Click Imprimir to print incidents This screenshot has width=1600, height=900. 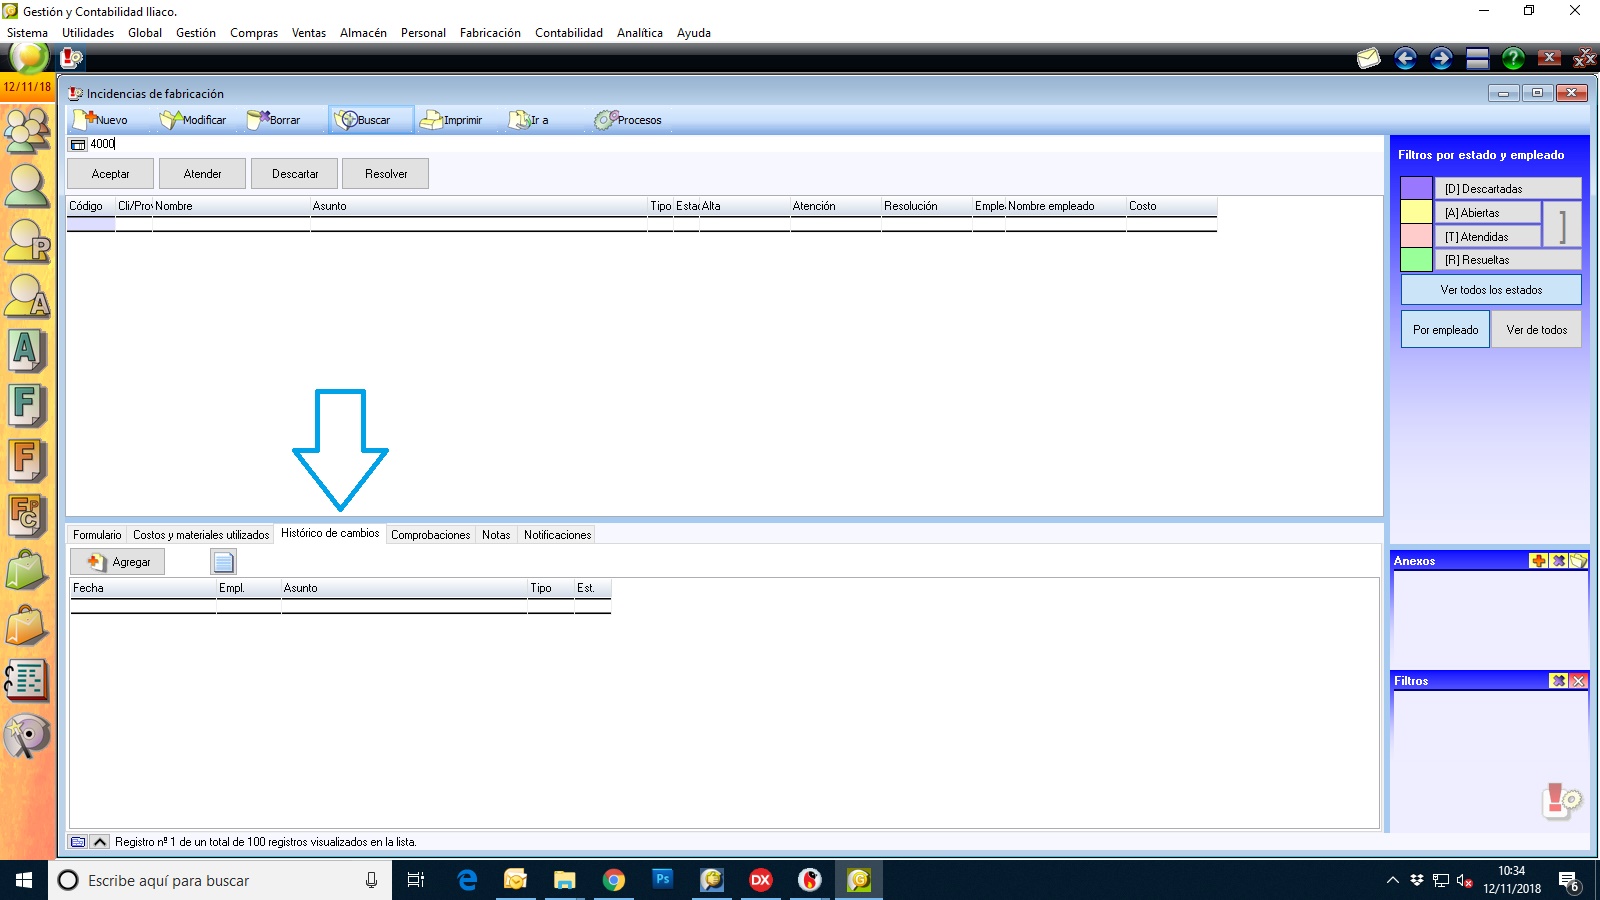(452, 120)
